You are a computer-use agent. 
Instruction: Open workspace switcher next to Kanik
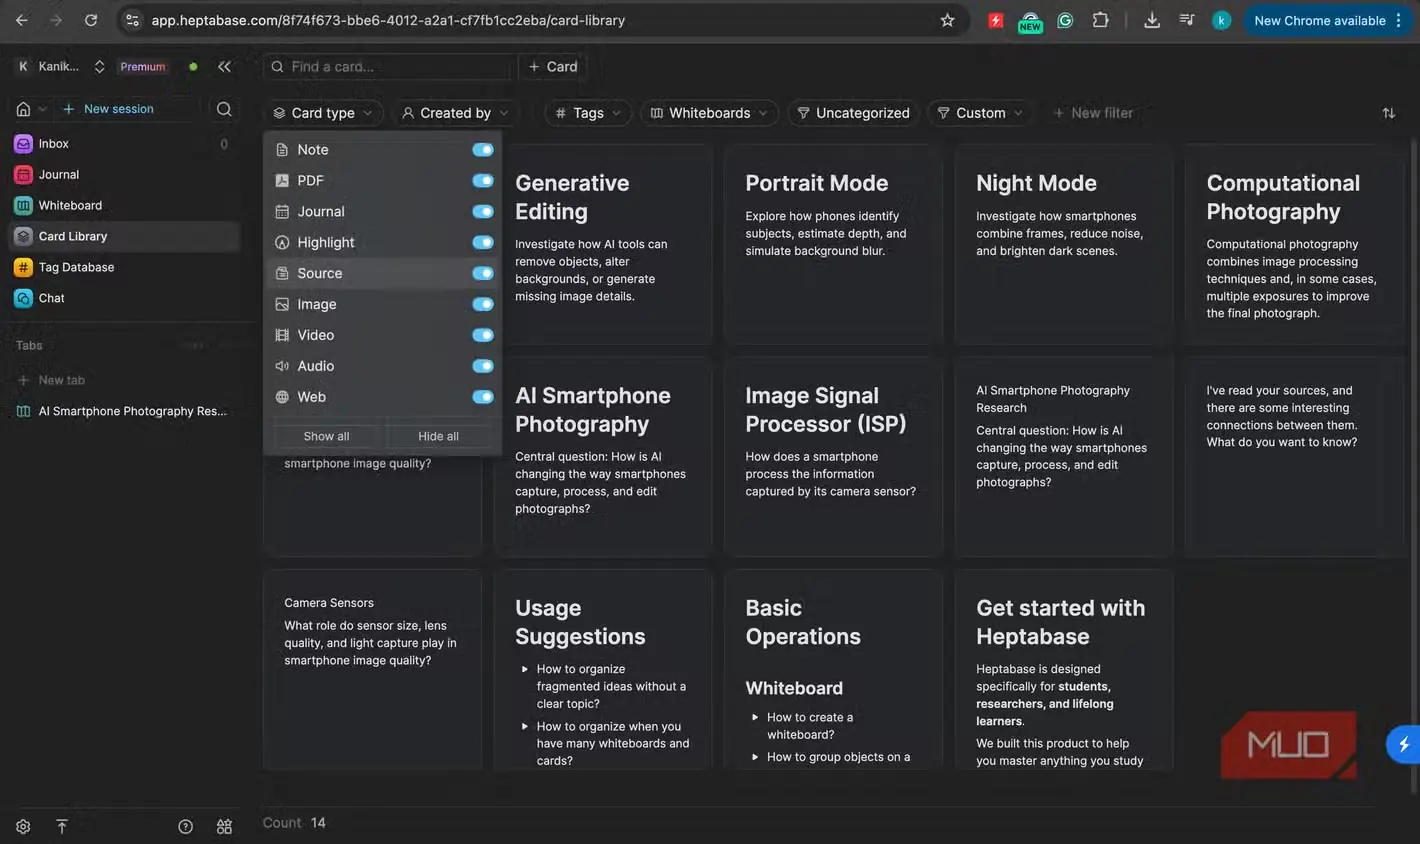99,67
